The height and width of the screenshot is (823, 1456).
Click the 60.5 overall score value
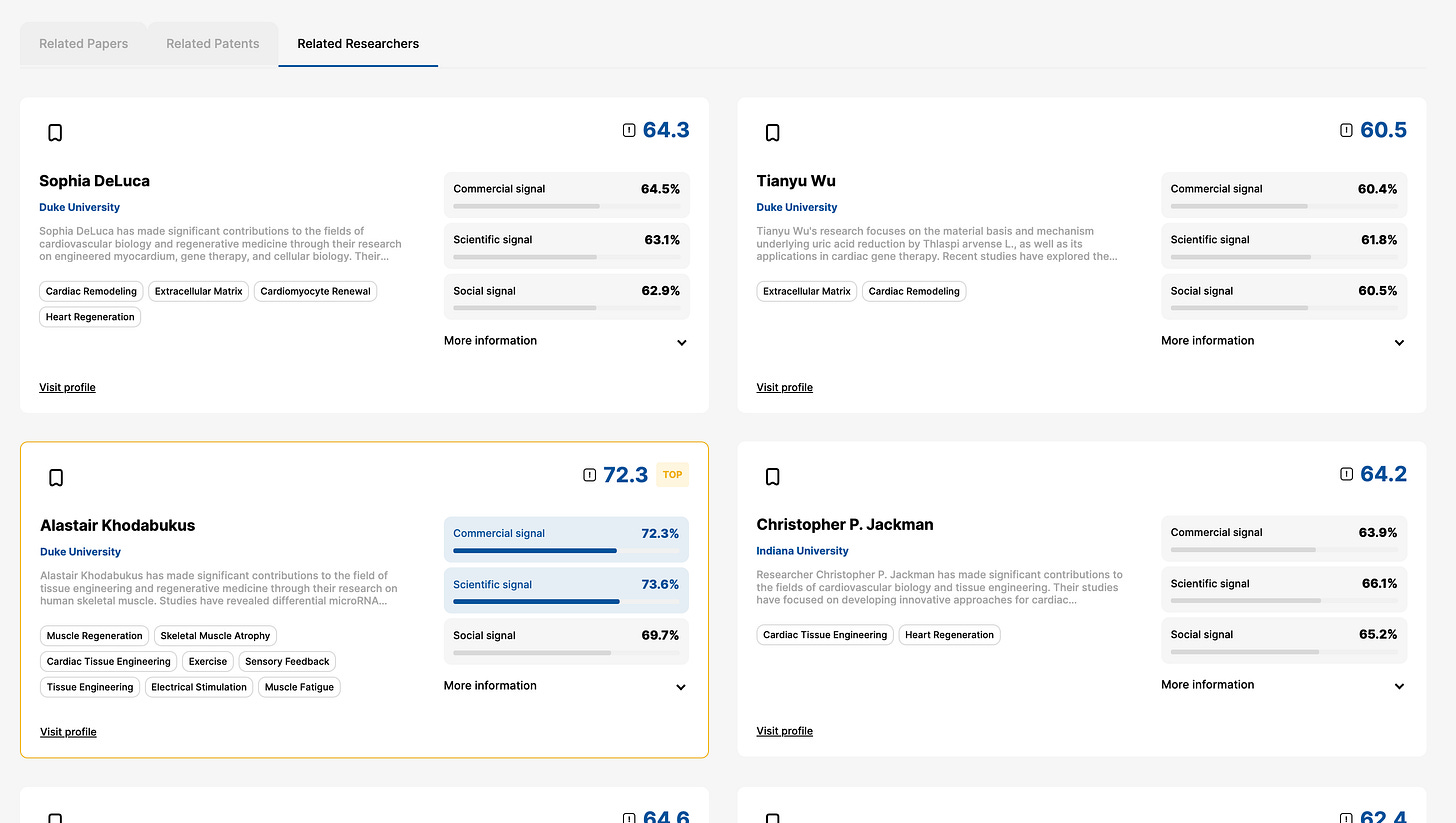click(1384, 130)
